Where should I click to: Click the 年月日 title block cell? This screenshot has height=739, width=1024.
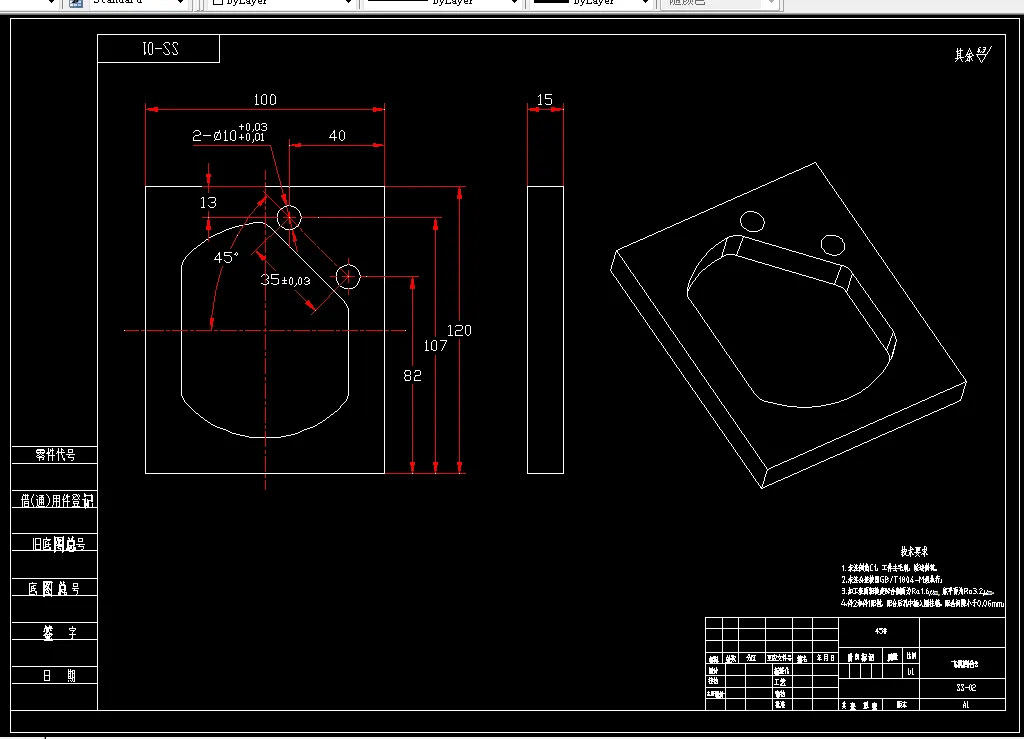pyautogui.click(x=825, y=658)
